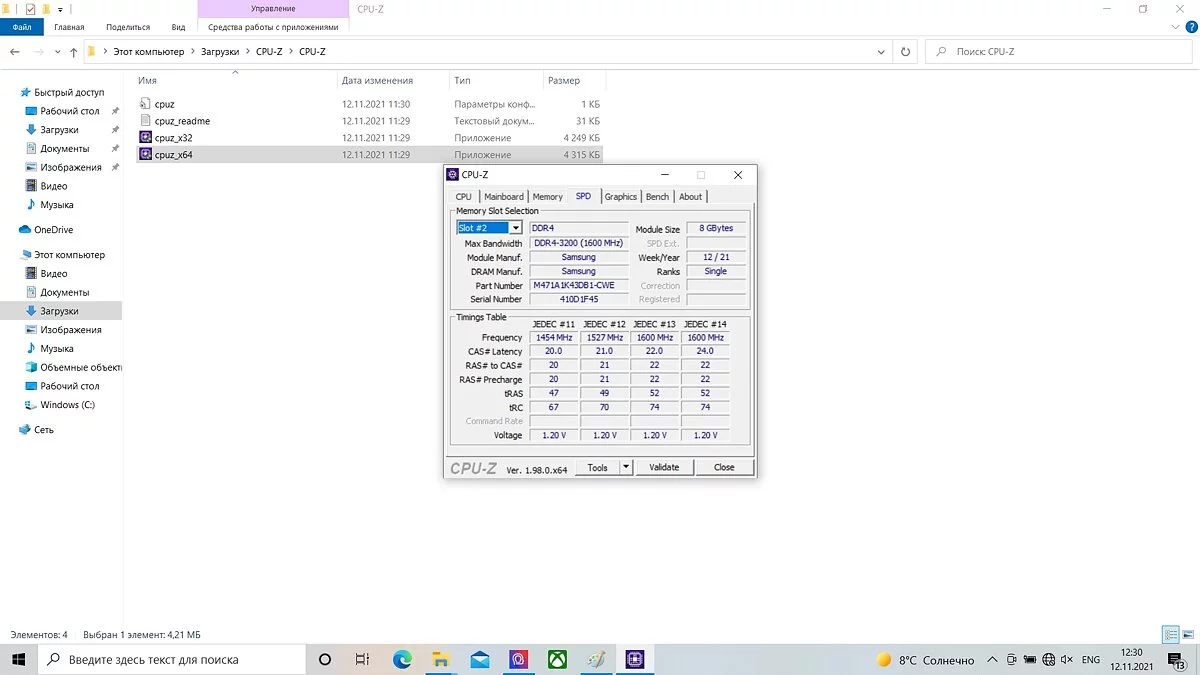
Task: Open the Вид ribbon tab
Action: pyautogui.click(x=178, y=27)
